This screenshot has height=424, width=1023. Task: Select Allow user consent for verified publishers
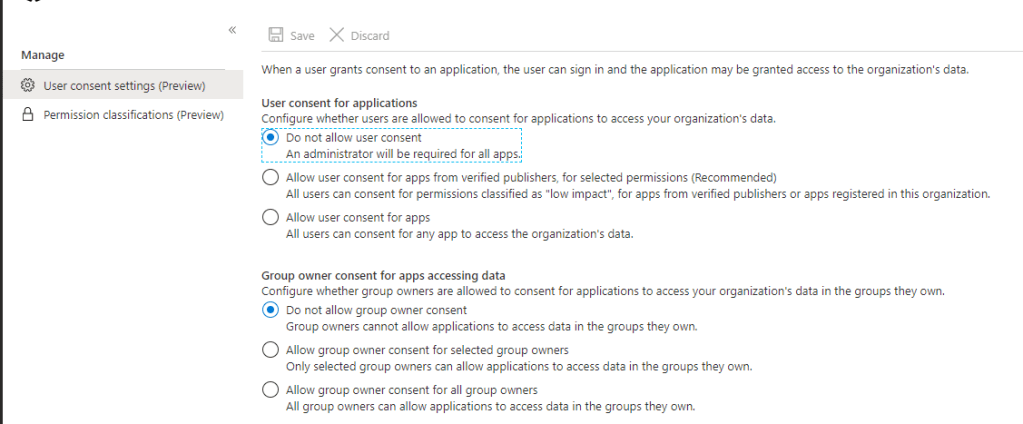tap(270, 178)
